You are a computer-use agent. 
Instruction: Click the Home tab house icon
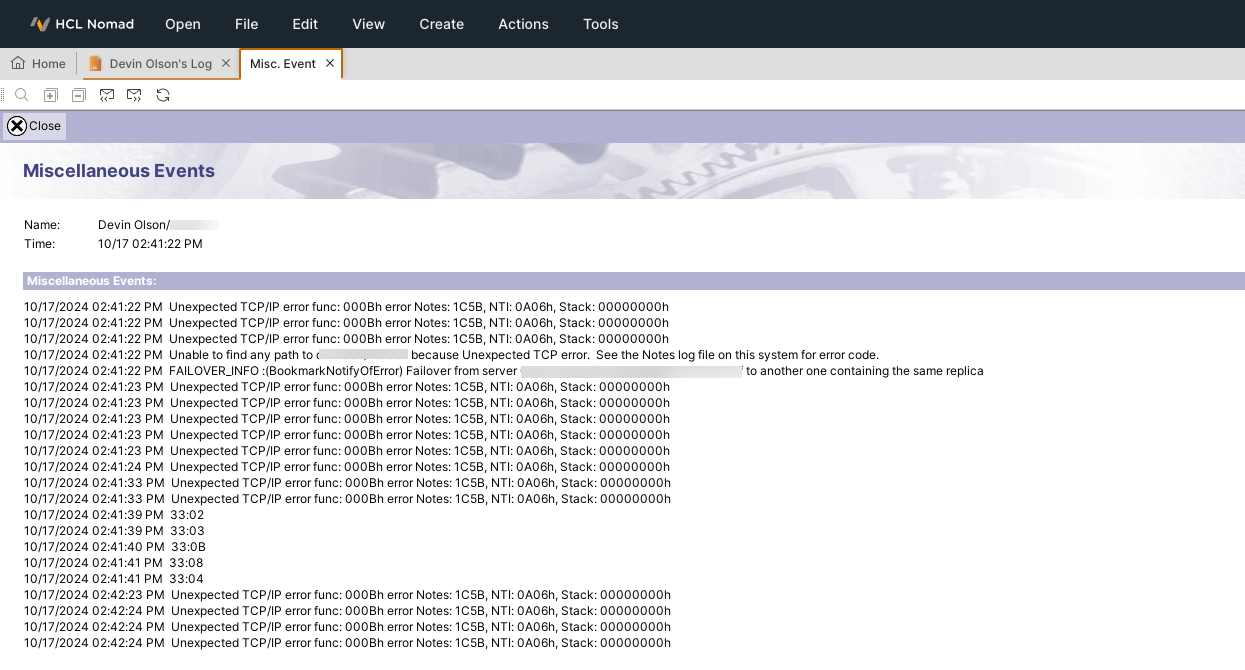pyautogui.click(x=18, y=63)
